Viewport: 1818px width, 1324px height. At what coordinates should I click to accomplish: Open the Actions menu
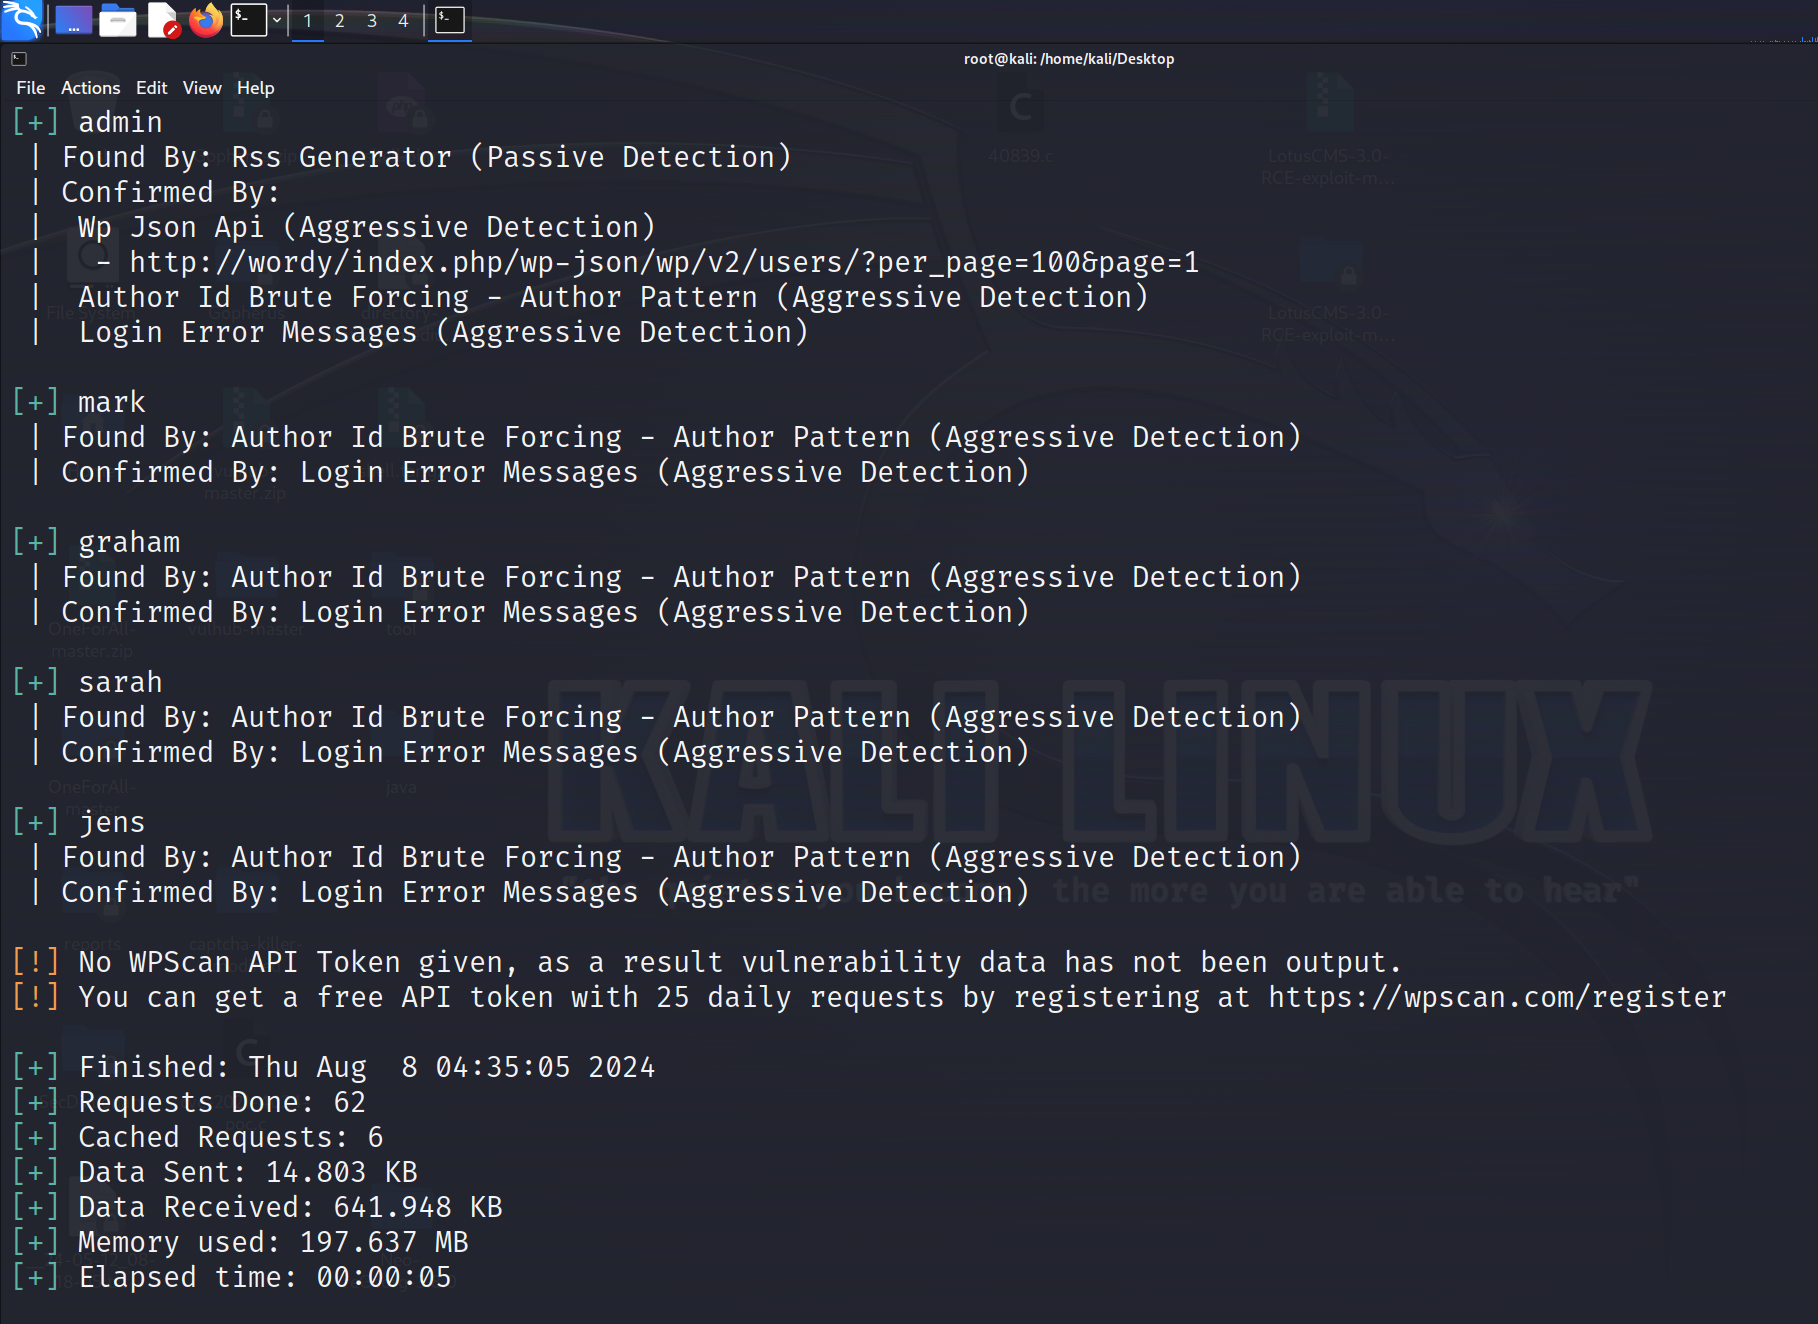90,88
